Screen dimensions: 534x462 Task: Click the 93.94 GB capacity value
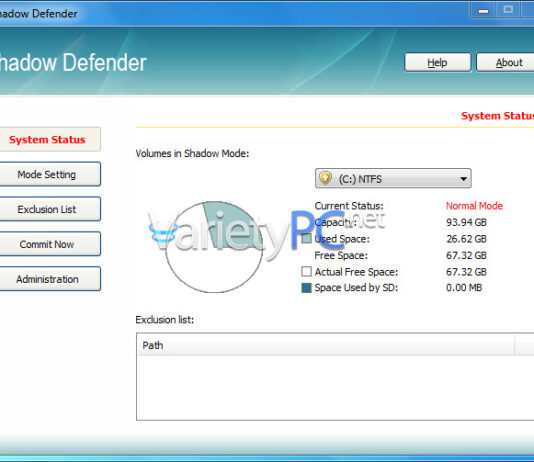point(466,222)
